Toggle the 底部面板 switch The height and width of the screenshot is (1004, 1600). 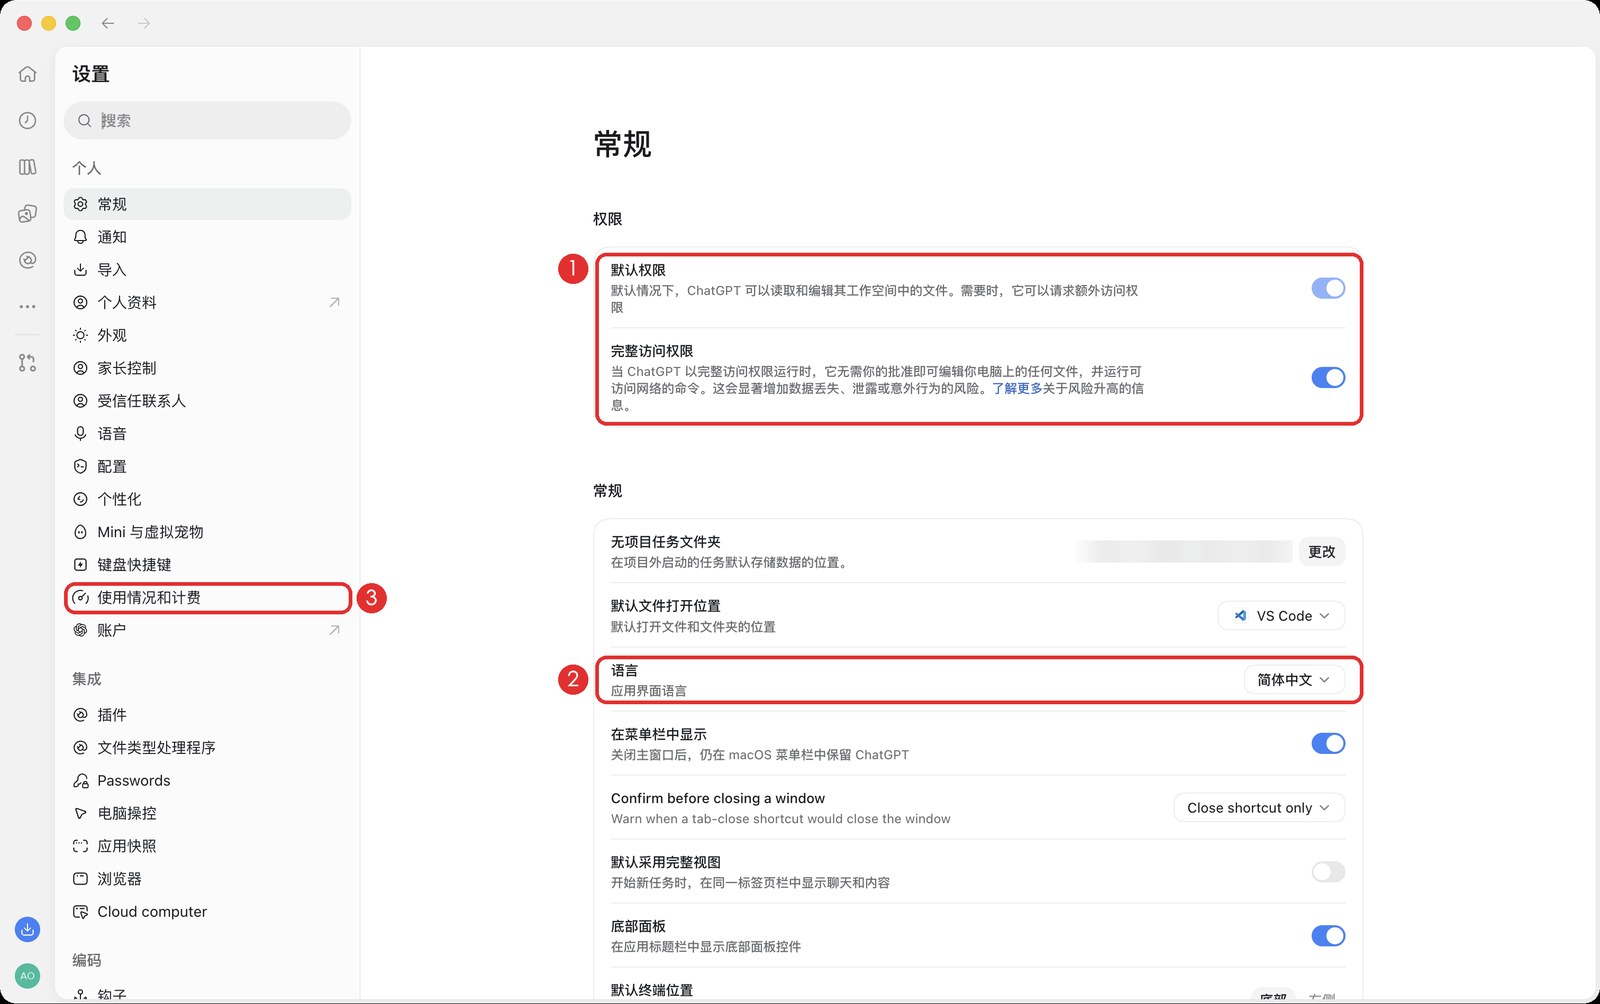(1328, 936)
